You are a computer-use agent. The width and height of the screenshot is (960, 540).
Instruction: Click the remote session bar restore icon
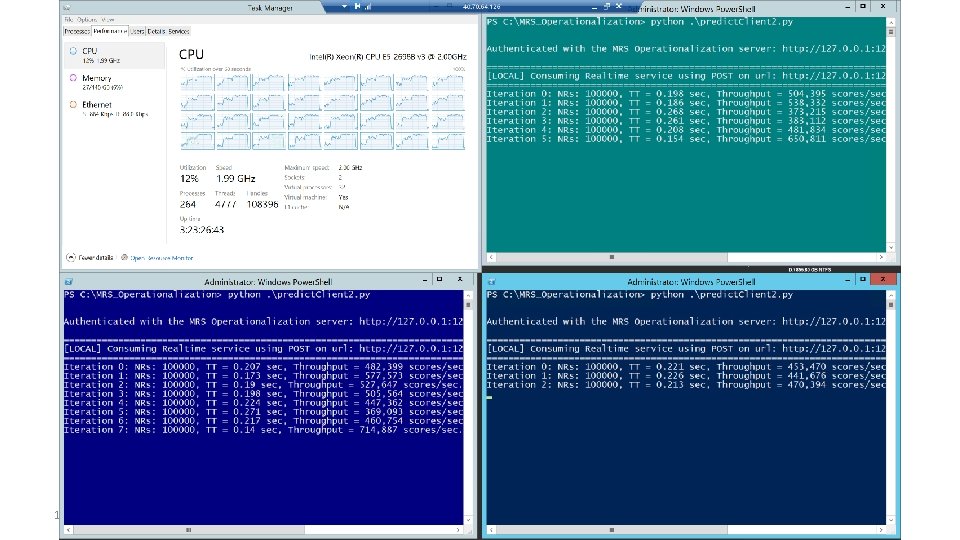(x=607, y=6)
